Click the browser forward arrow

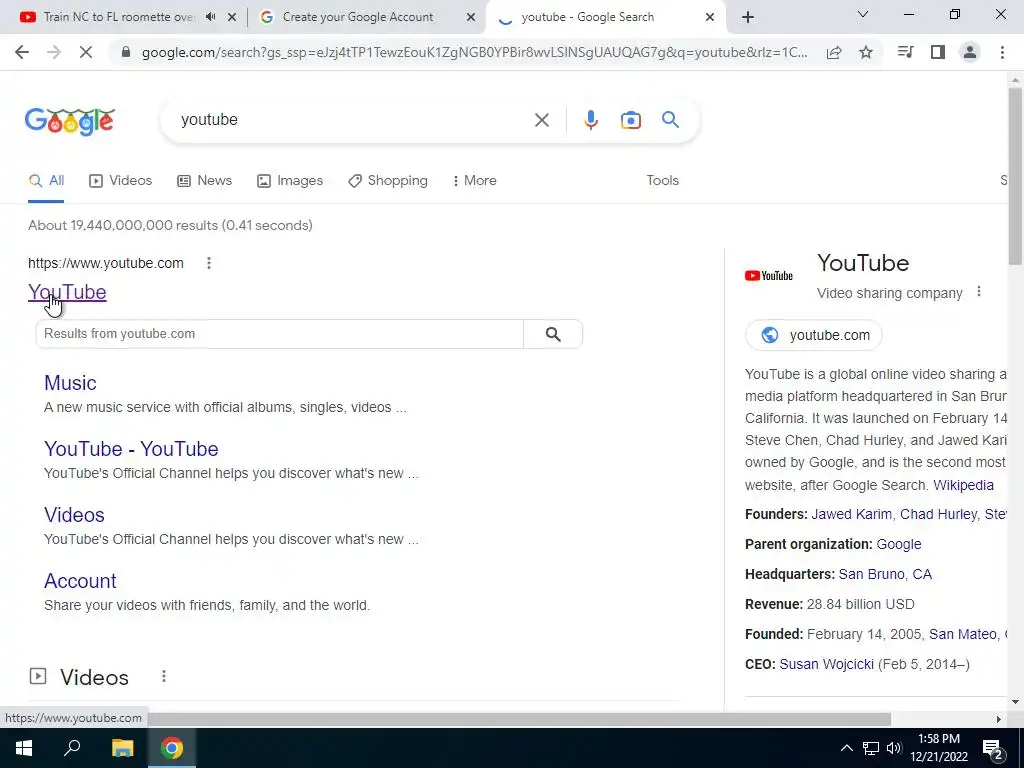tap(54, 52)
